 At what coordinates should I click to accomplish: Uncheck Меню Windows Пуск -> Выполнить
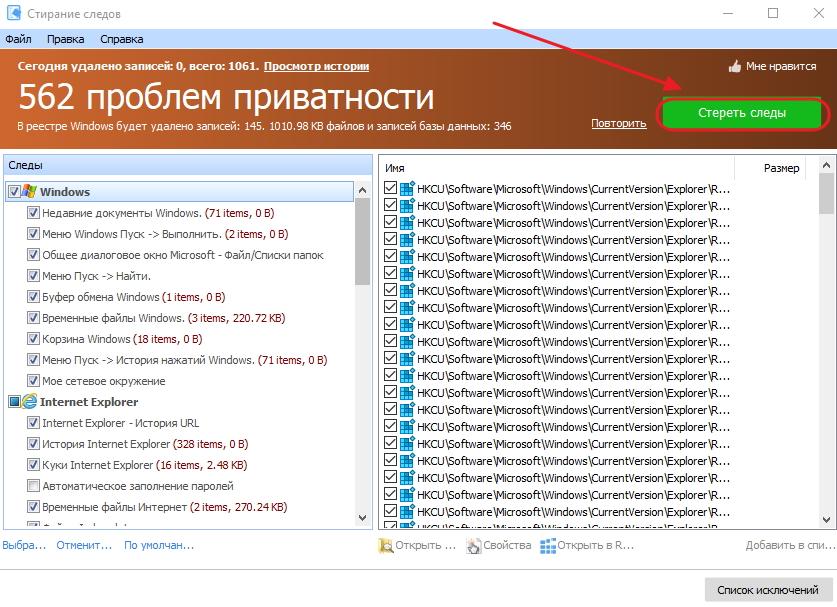tap(33, 234)
